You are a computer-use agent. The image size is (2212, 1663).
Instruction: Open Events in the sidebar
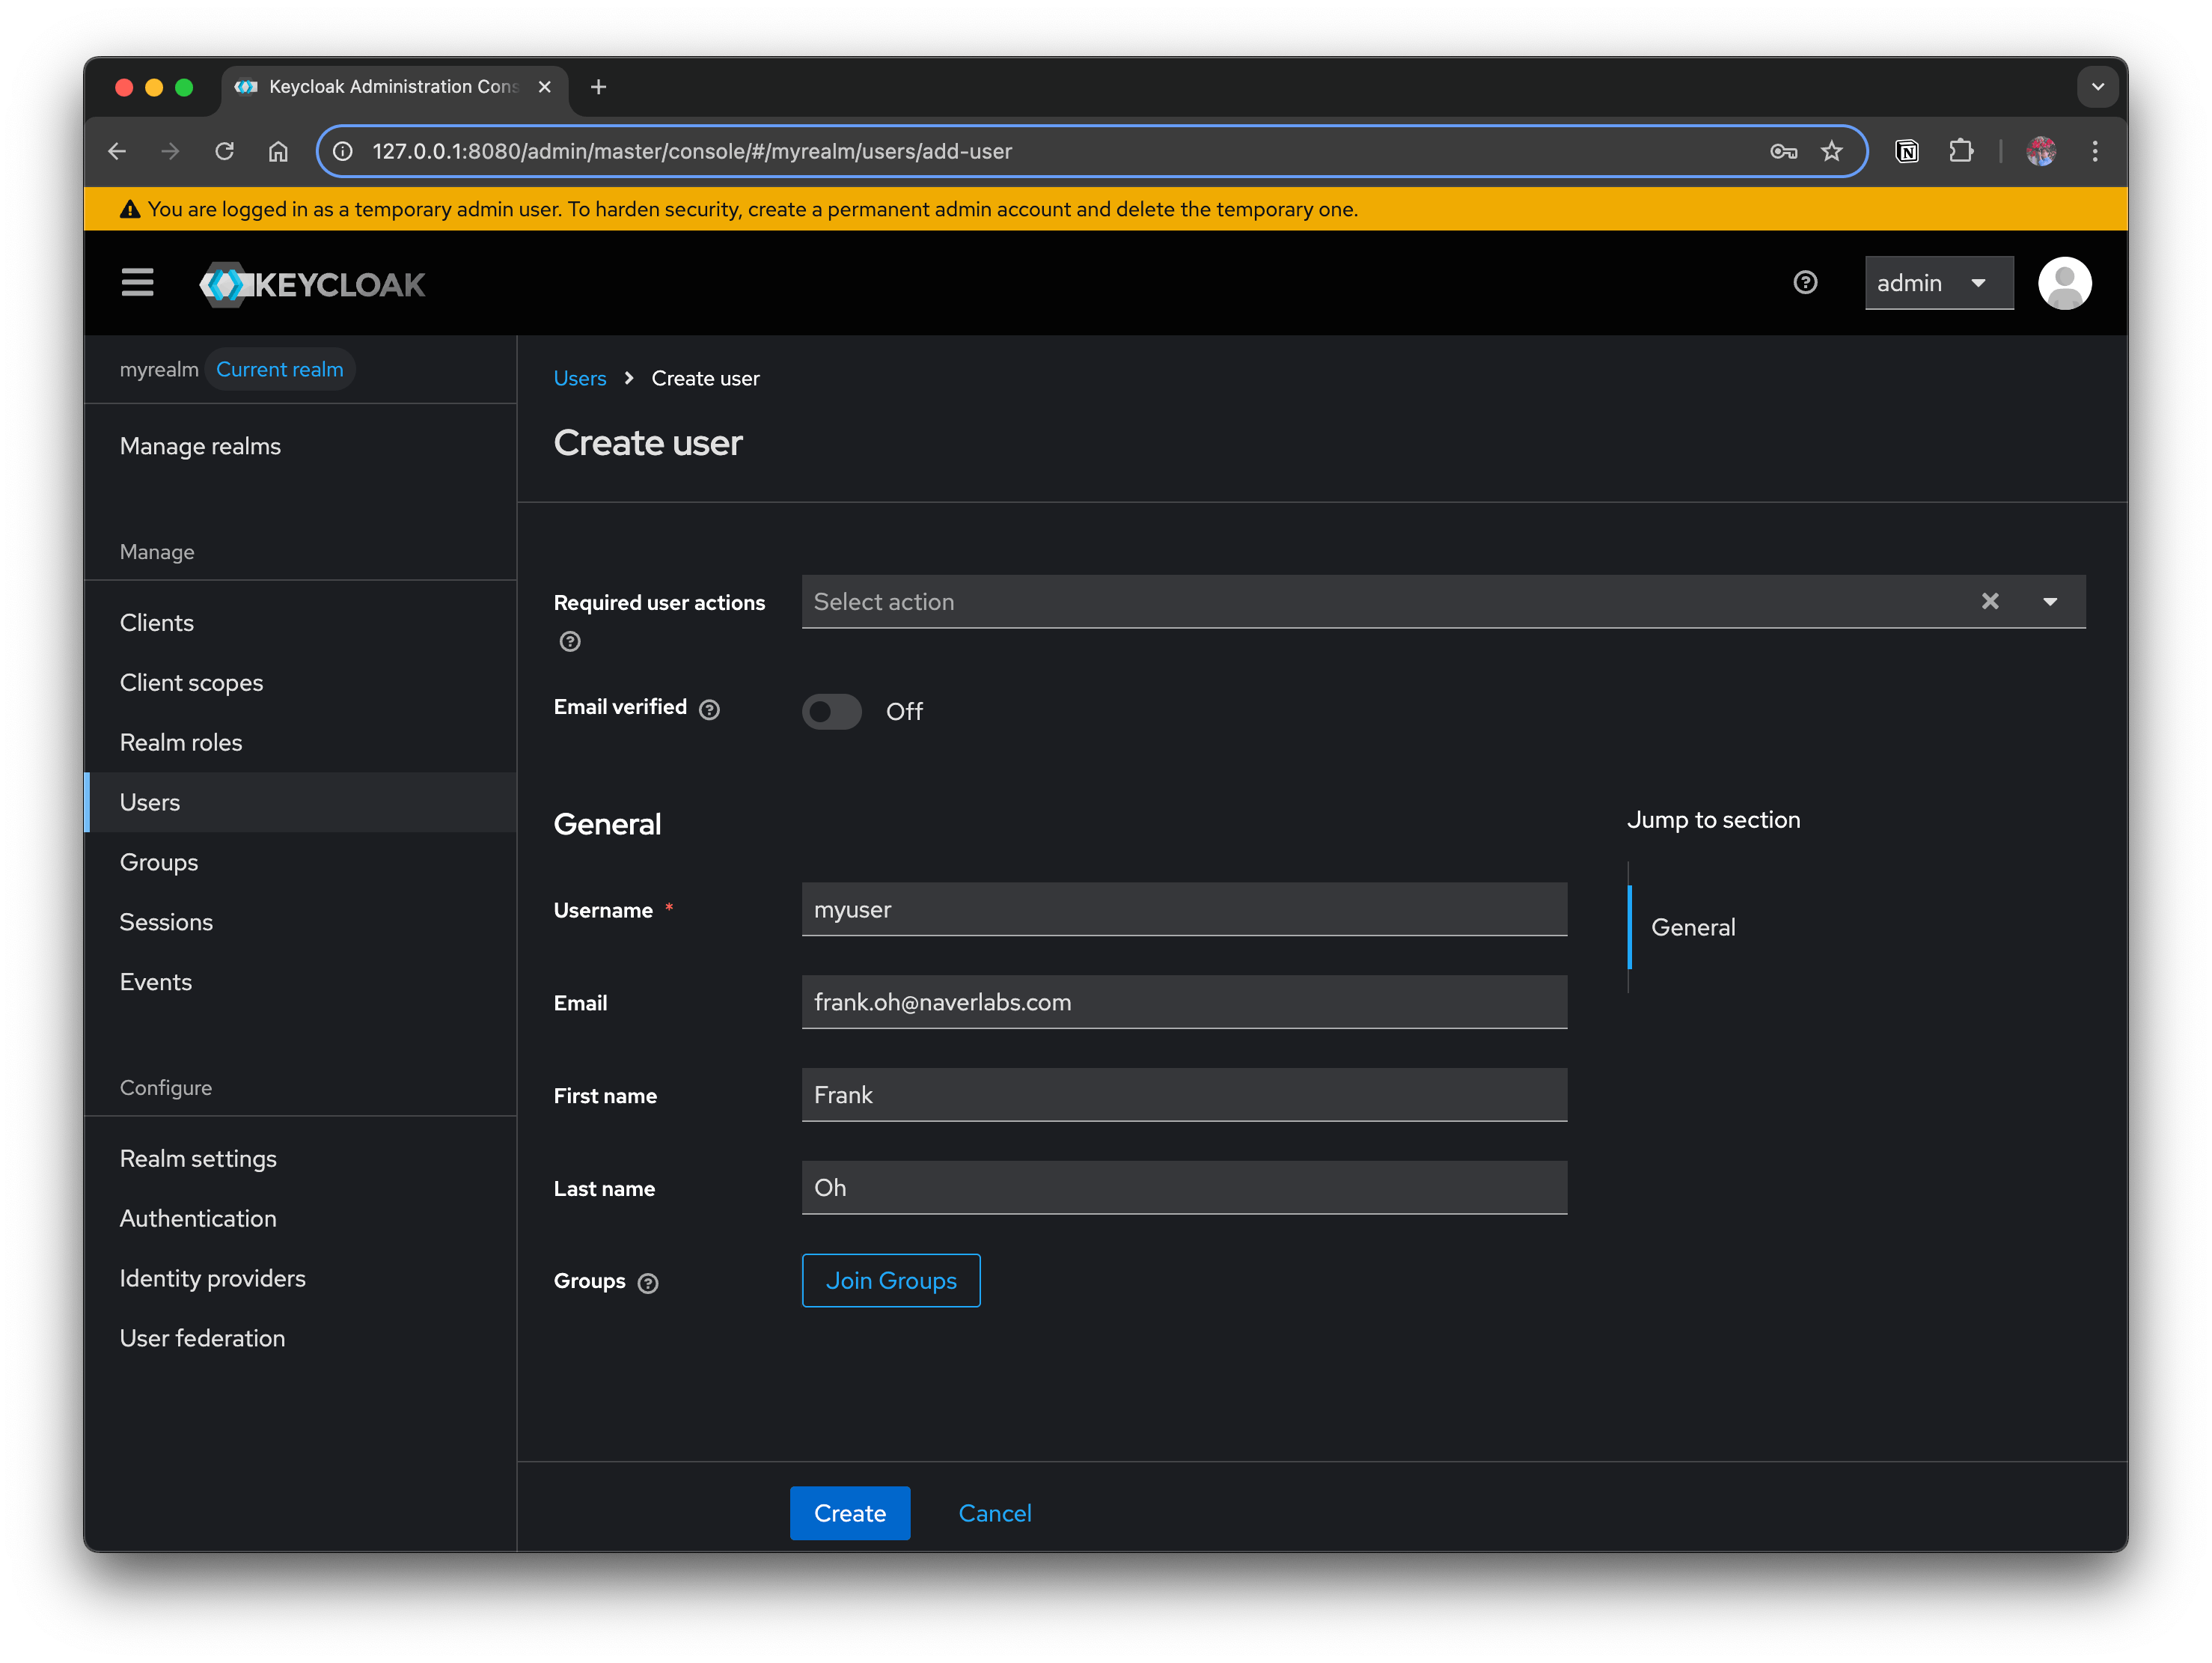click(156, 982)
